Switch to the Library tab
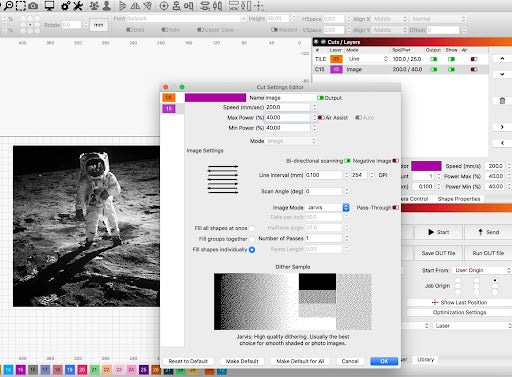This screenshot has width=512, height=377. (x=425, y=359)
